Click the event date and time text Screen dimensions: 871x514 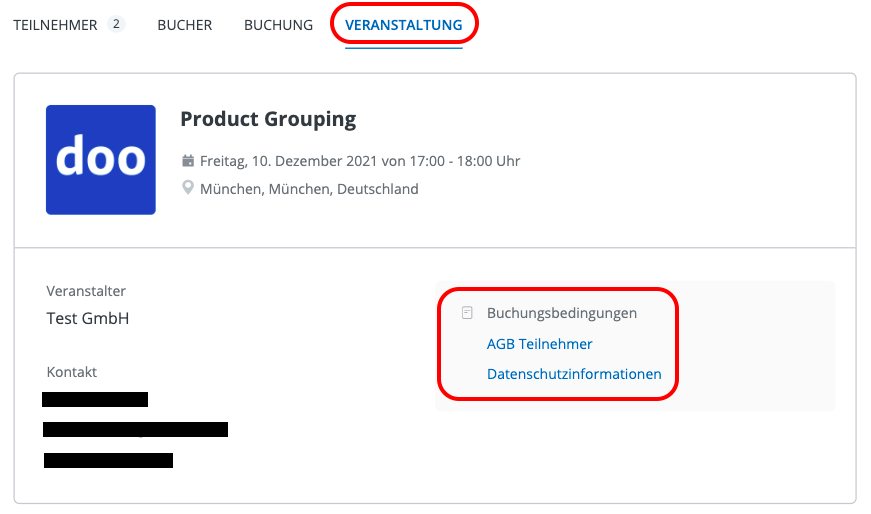(x=360, y=161)
